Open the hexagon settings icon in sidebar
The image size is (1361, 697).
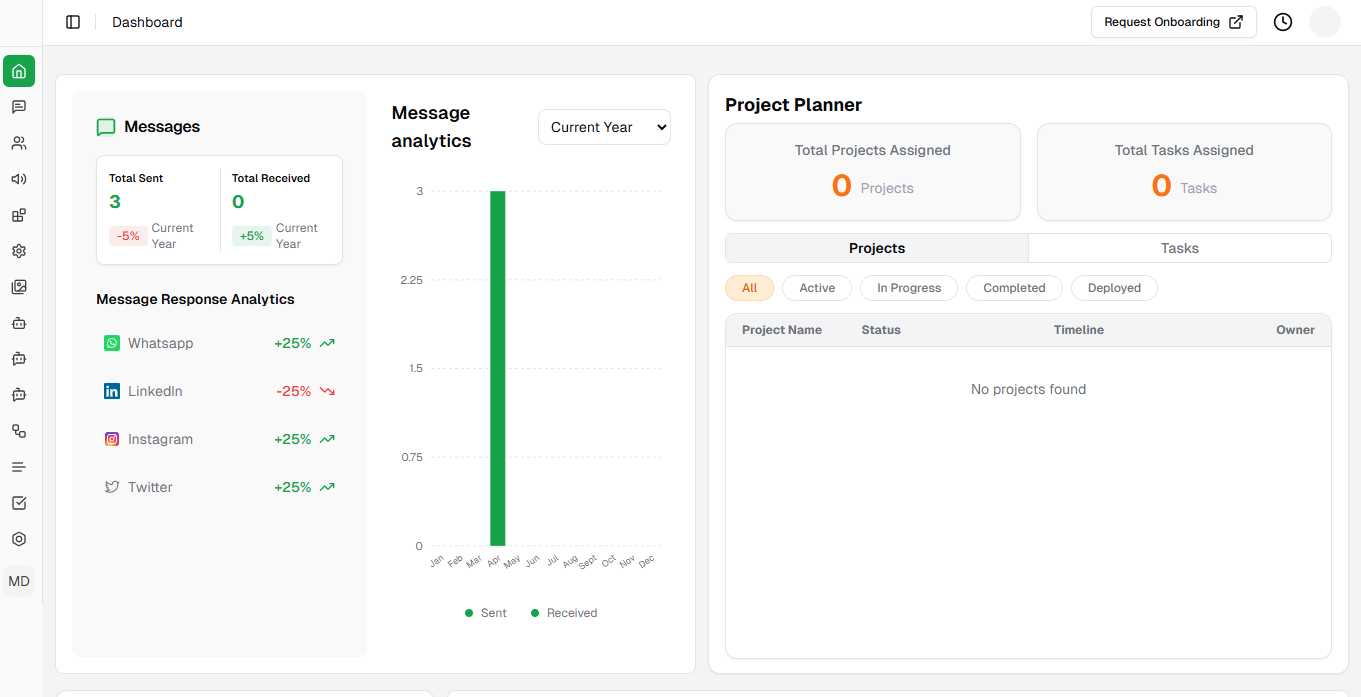tap(19, 539)
